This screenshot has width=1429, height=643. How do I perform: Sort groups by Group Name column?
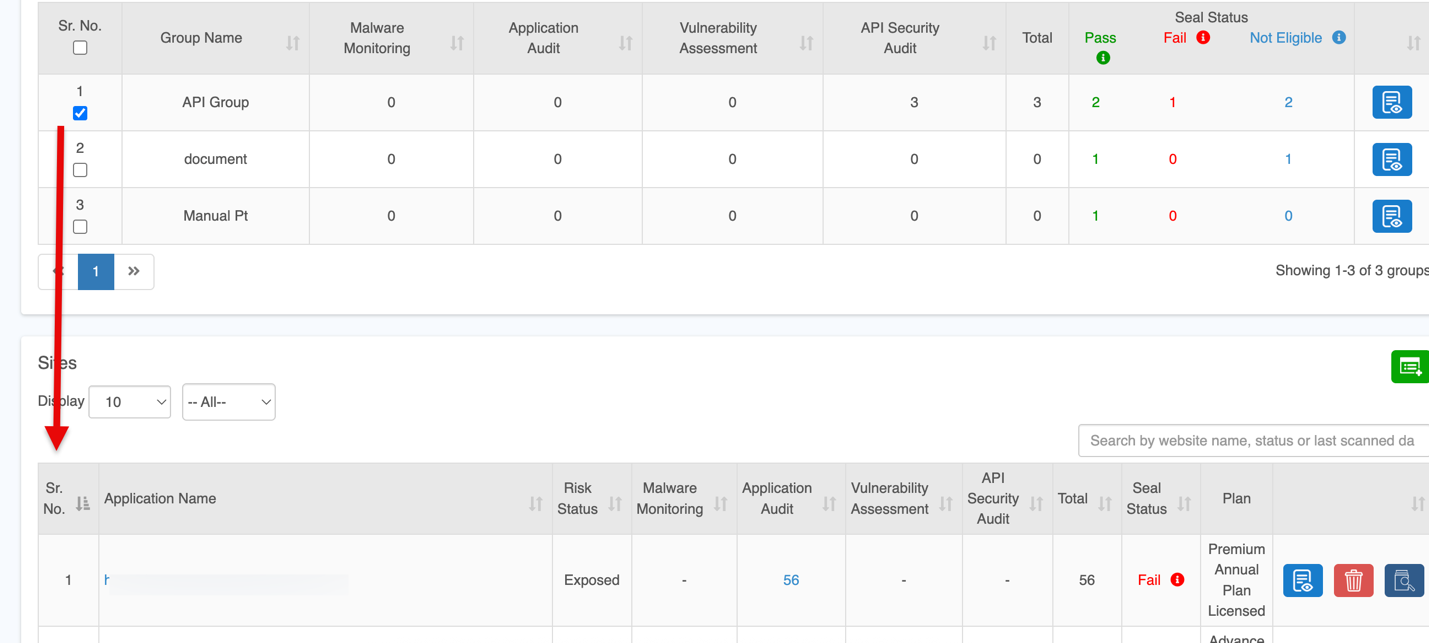[x=292, y=43]
